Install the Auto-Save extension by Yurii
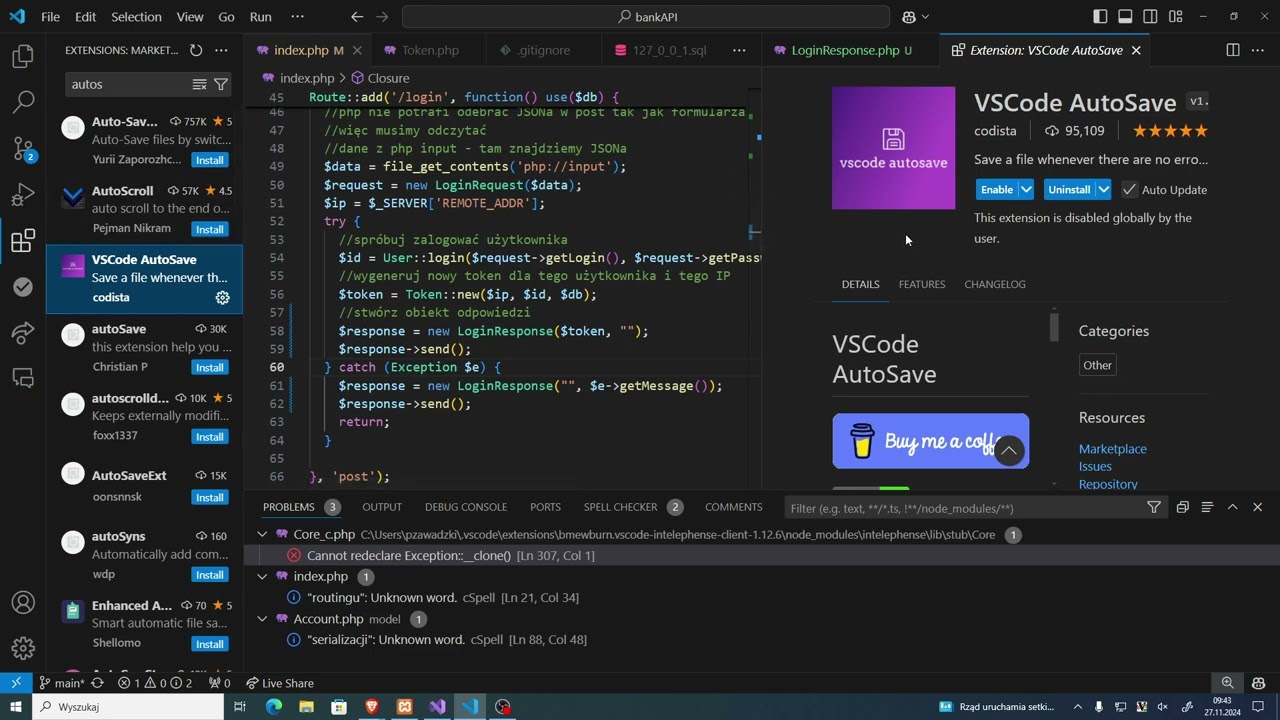Image resolution: width=1280 pixels, height=720 pixels. point(210,160)
